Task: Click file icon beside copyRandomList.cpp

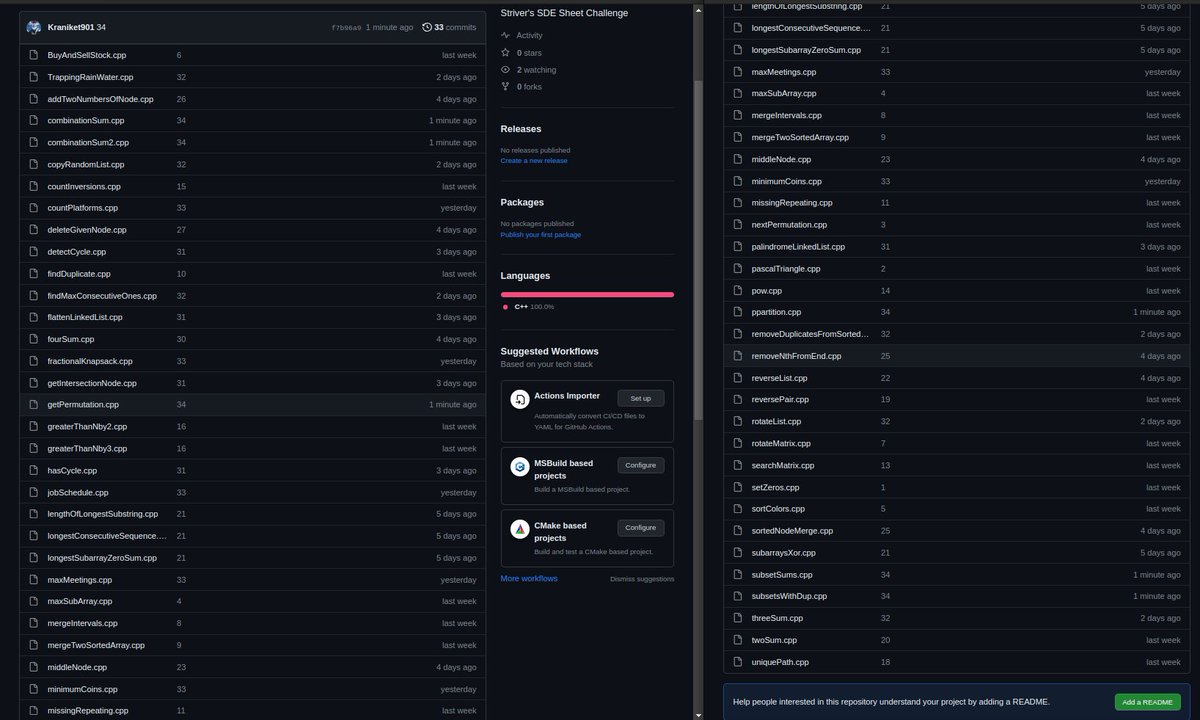Action: (x=34, y=164)
